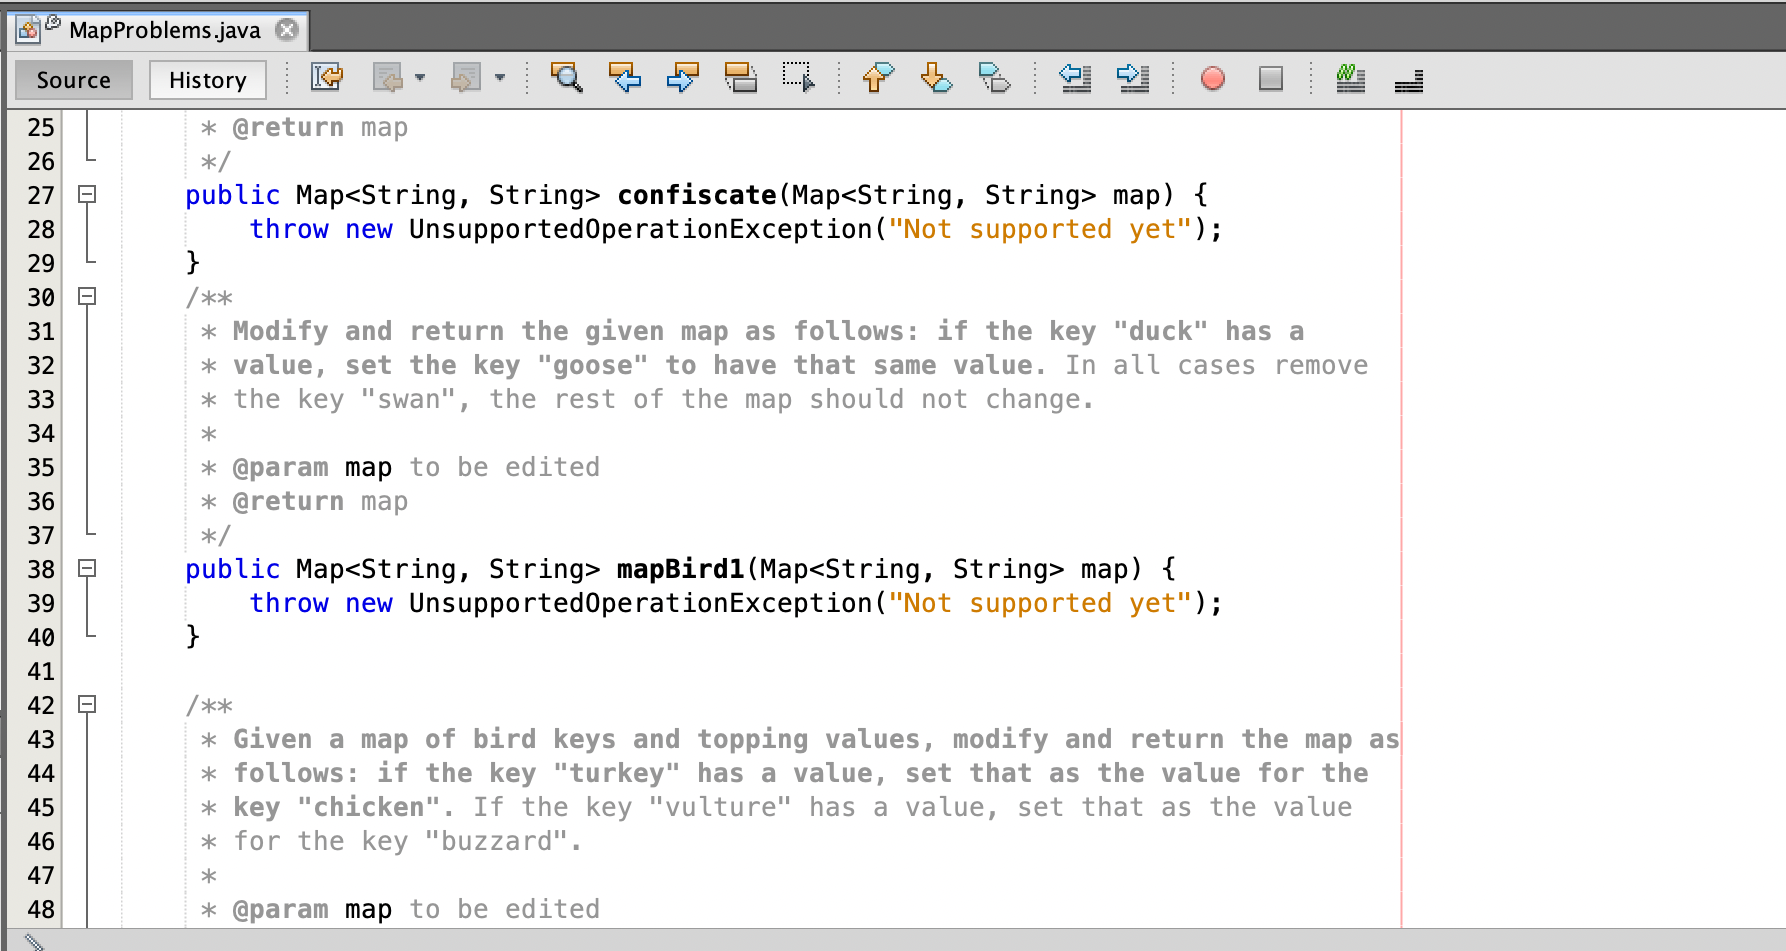Shift the line right

pyautogui.click(x=1133, y=78)
